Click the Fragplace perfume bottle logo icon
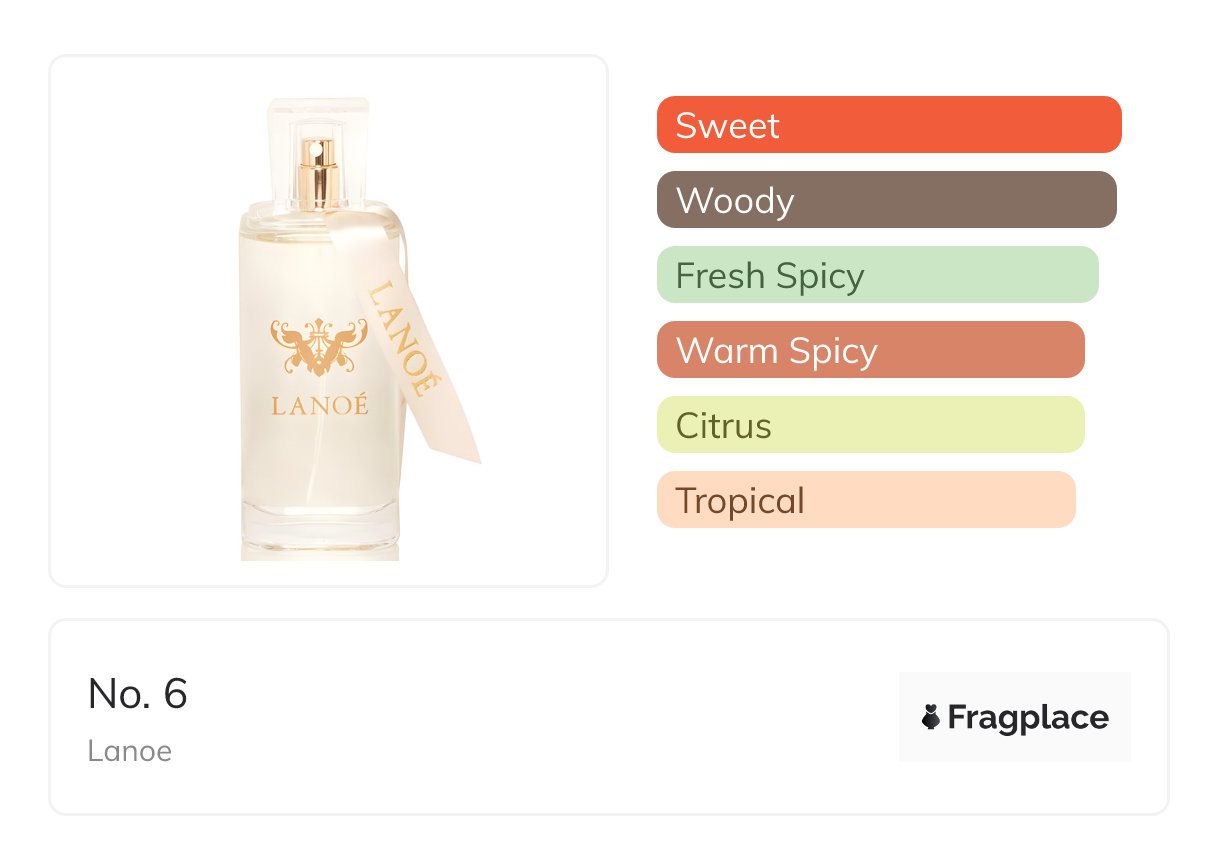The height and width of the screenshot is (864, 1218). tap(931, 717)
